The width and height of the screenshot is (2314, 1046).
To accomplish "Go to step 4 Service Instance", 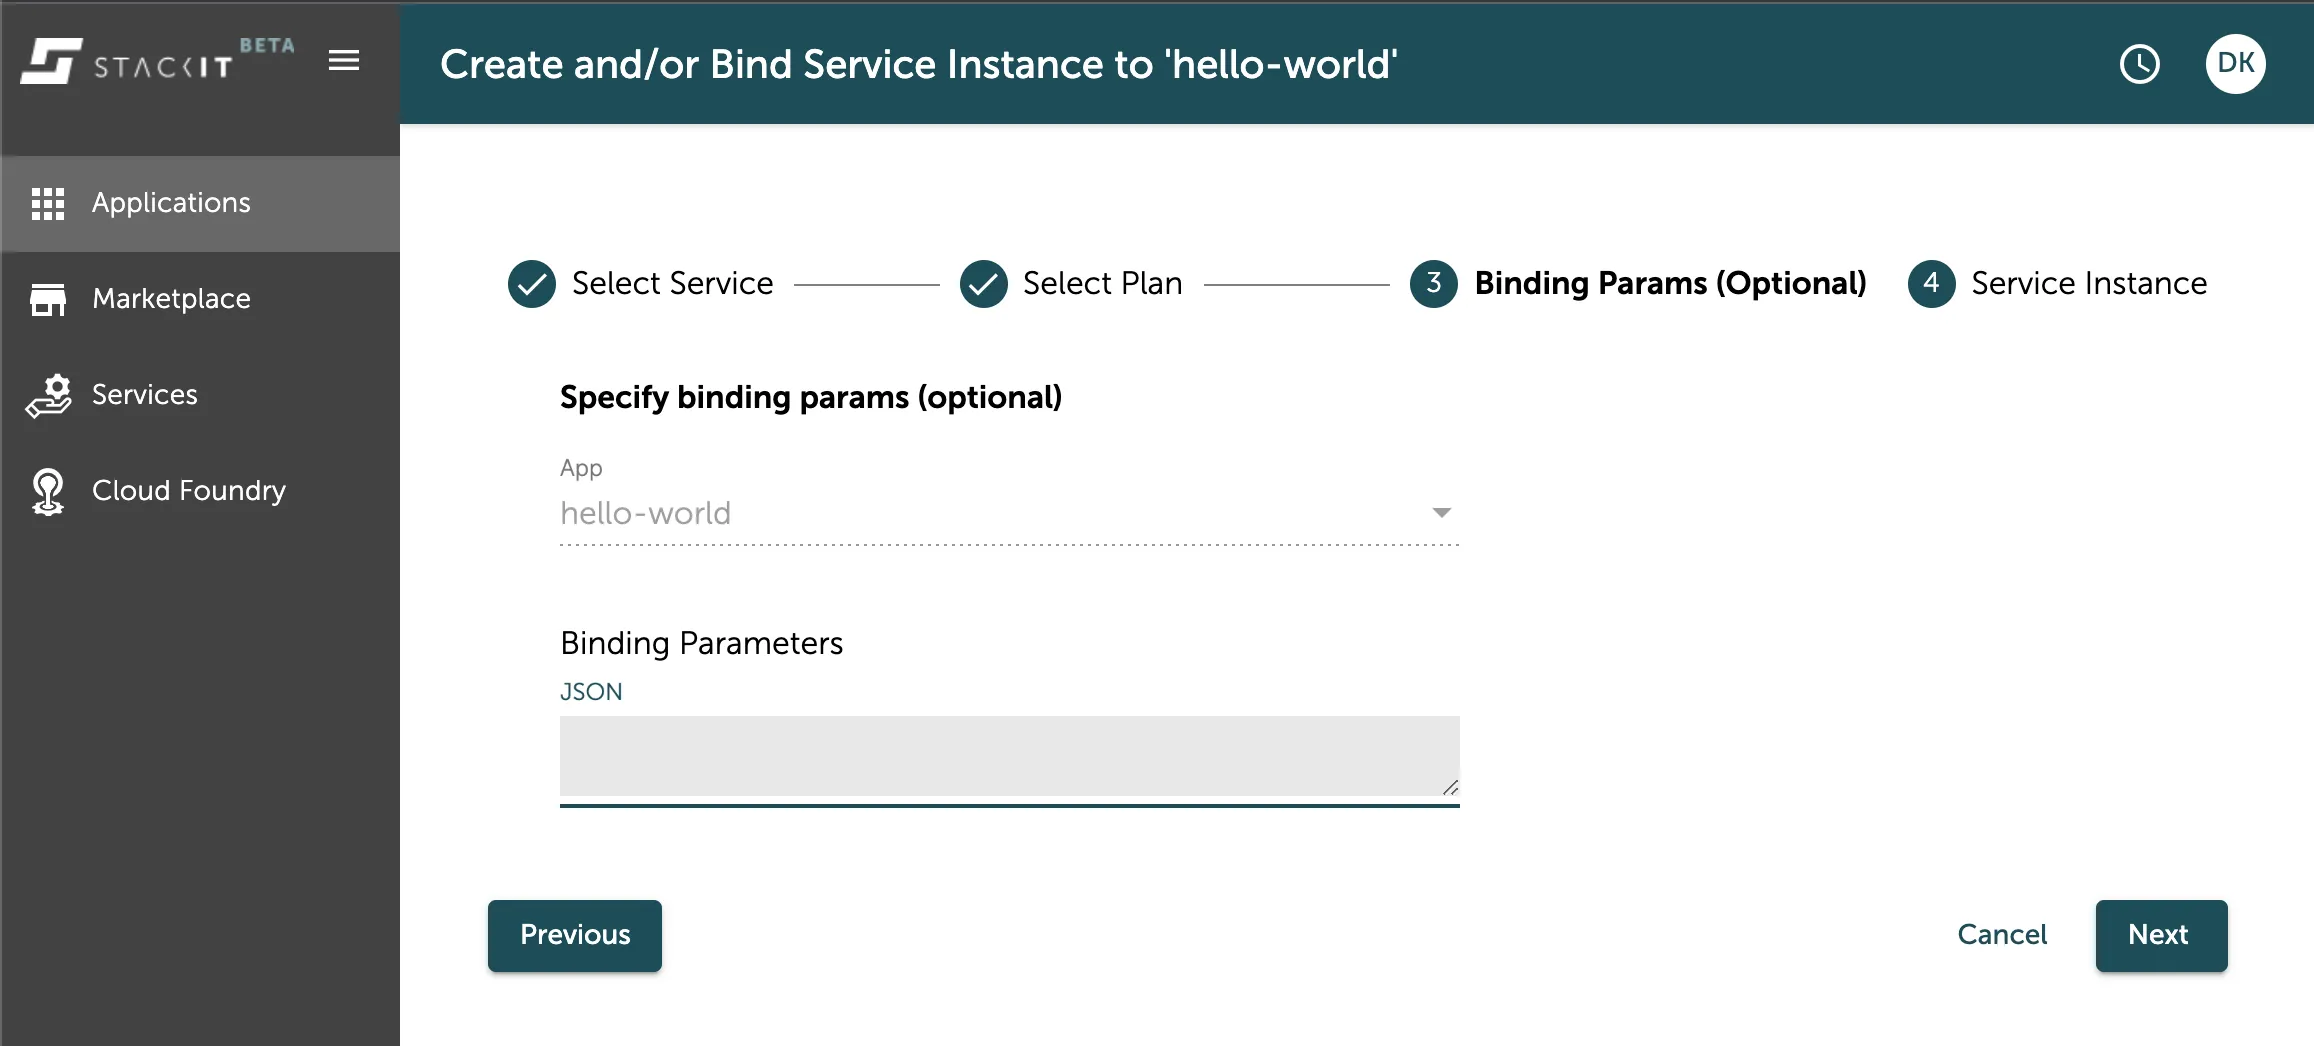I will 1932,284.
